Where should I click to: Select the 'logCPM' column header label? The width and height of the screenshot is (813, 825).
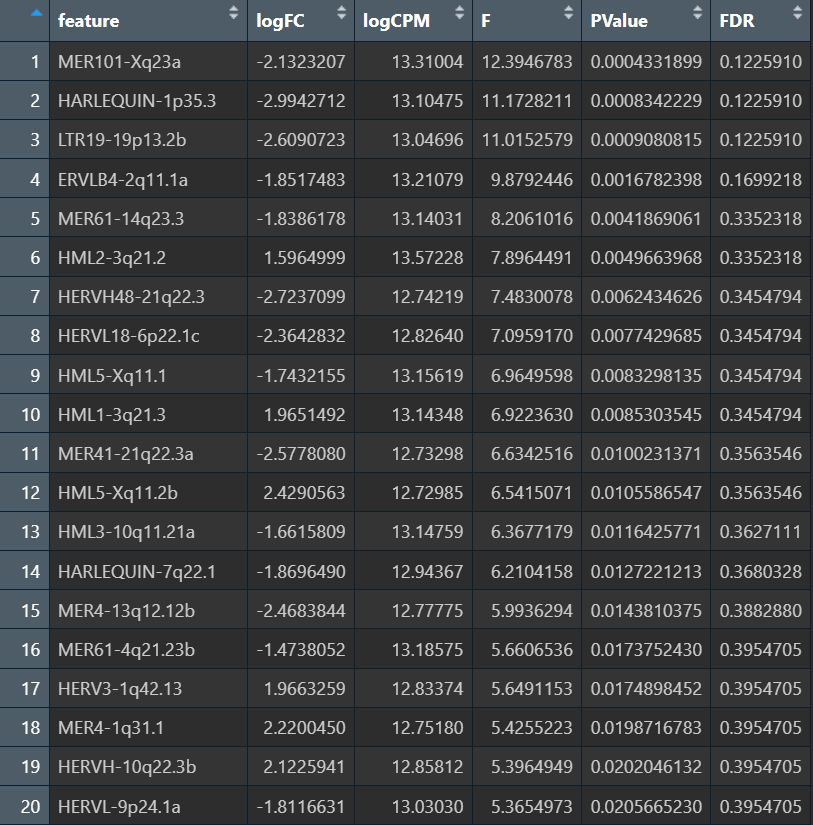[x=394, y=21]
